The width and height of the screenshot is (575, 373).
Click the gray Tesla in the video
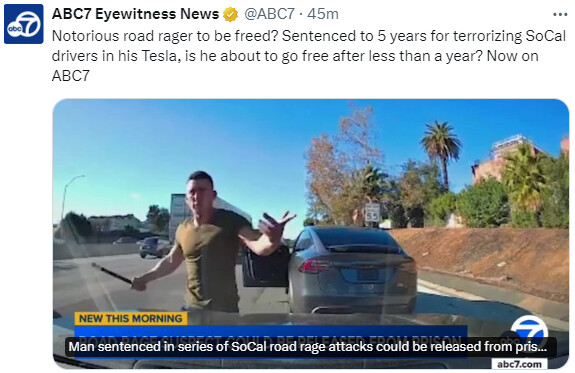point(352,270)
